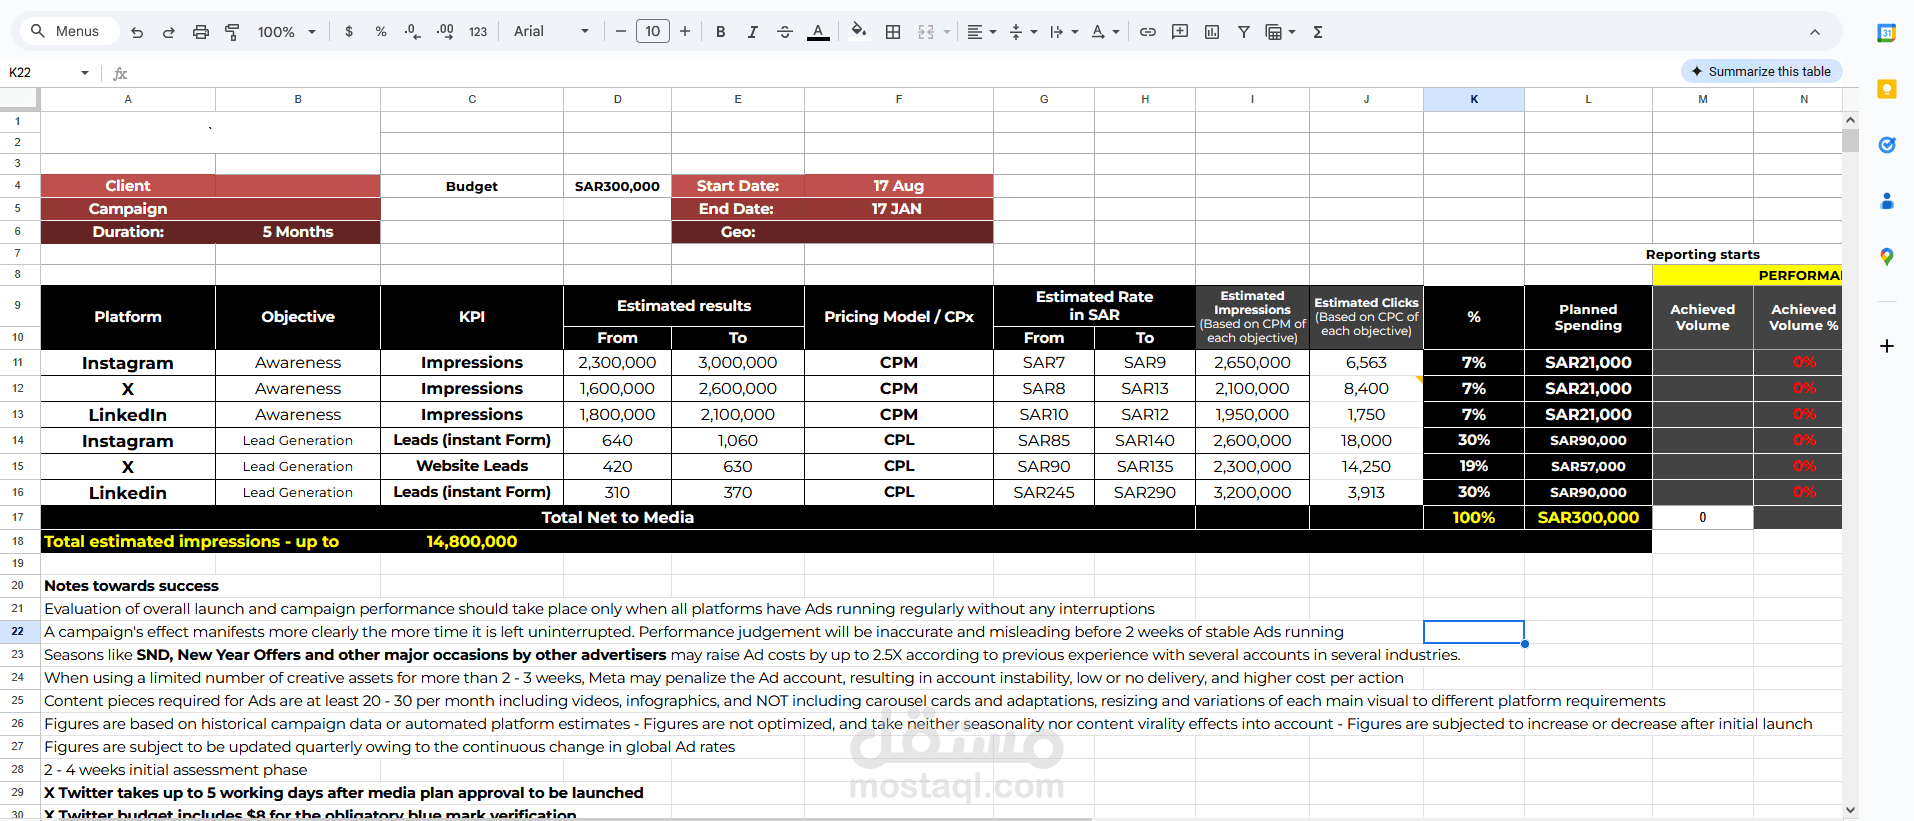The image size is (1914, 821).
Task: Open the vertical align dropdown
Action: pyautogui.click(x=1023, y=32)
